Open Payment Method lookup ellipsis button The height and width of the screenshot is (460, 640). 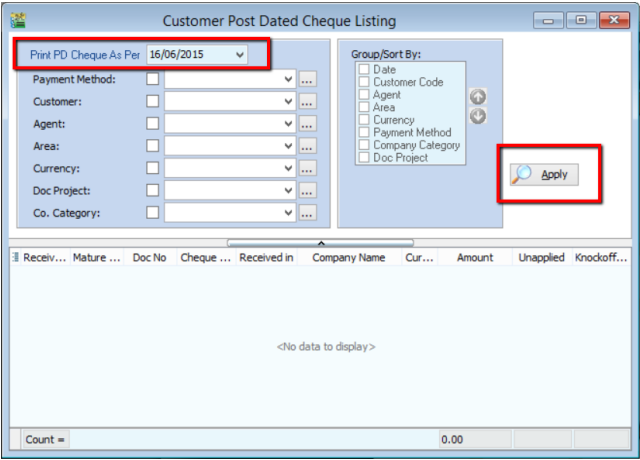(308, 78)
